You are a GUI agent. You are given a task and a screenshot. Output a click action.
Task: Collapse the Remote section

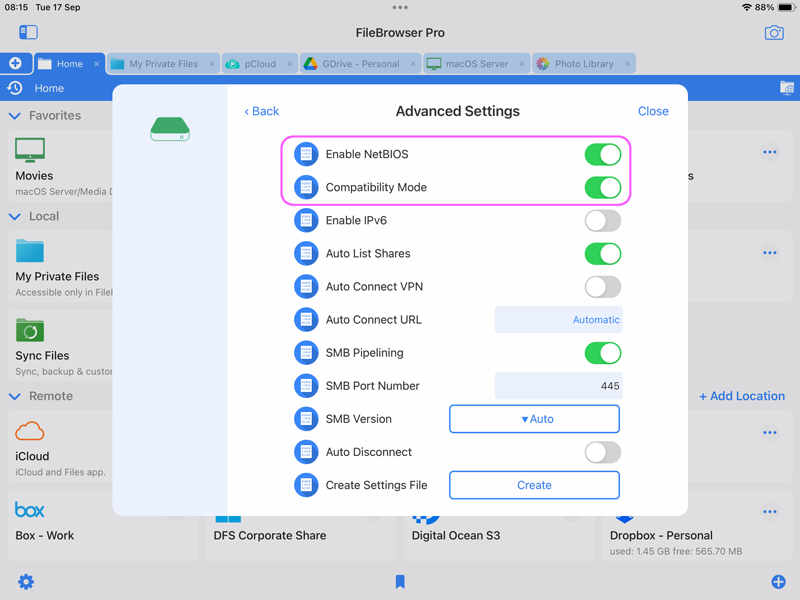click(x=15, y=396)
